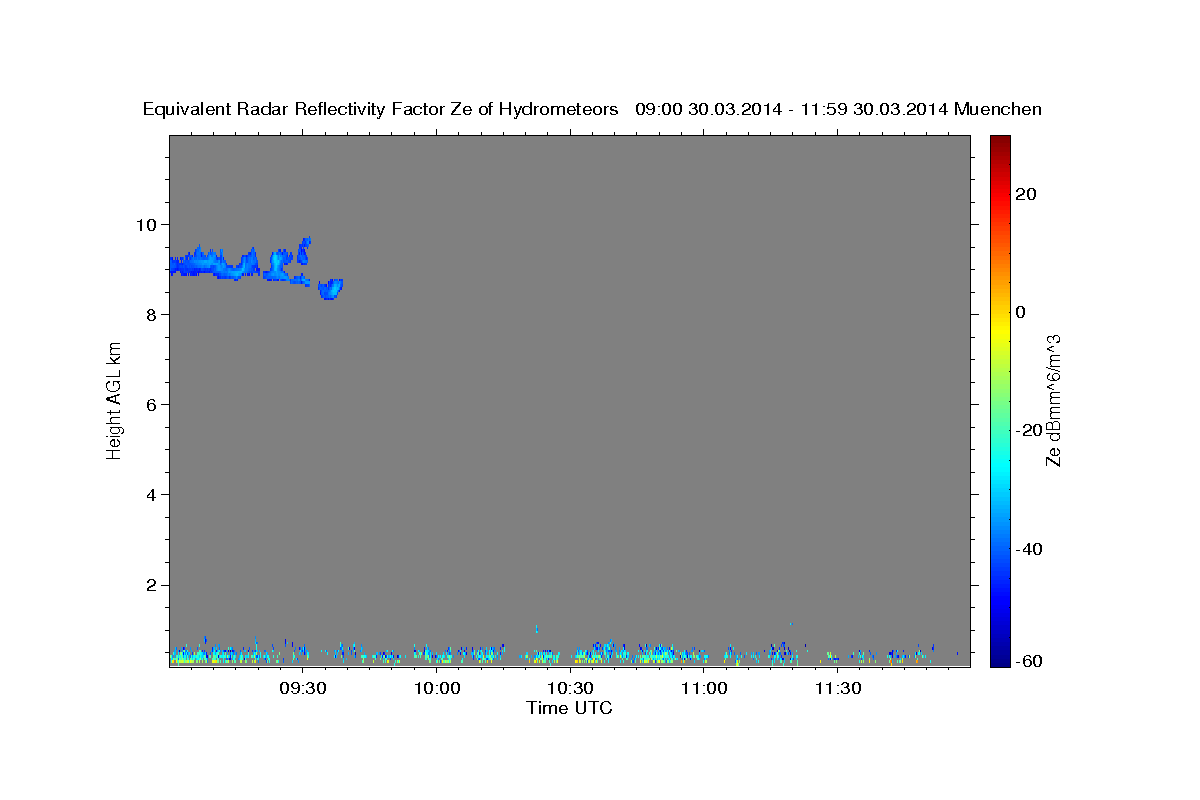Click the 'Ze dBmm^6/m^3' colorbar unit label
The height and width of the screenshot is (800, 1200).
pos(1052,400)
